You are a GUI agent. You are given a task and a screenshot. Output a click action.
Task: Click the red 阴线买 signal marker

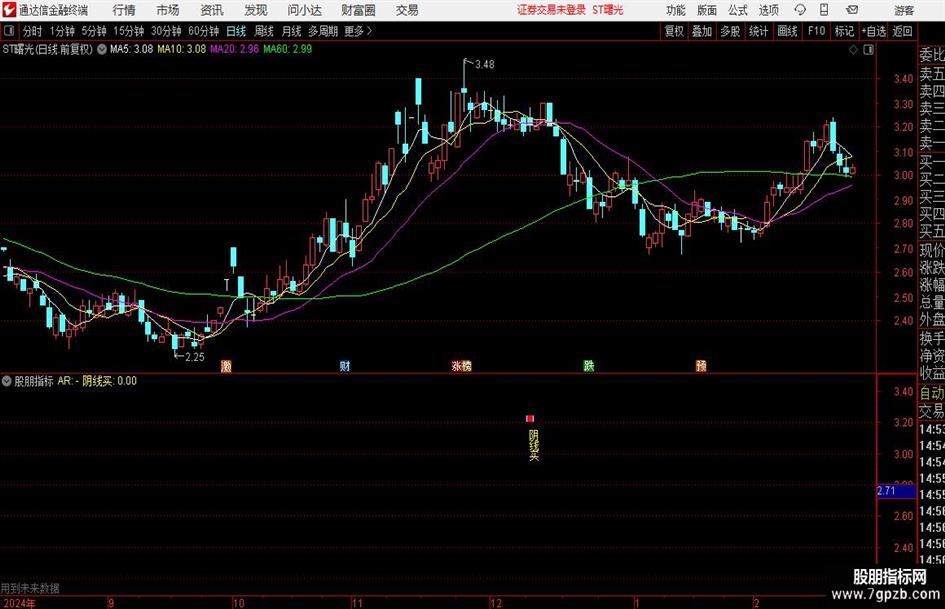(530, 418)
